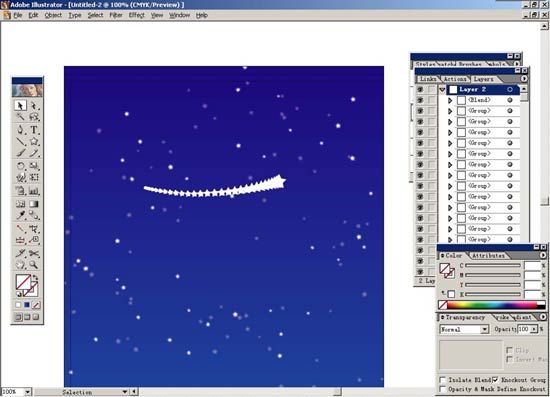Open the Transparency panel flyout menu
The width and height of the screenshot is (550, 397).
[543, 317]
